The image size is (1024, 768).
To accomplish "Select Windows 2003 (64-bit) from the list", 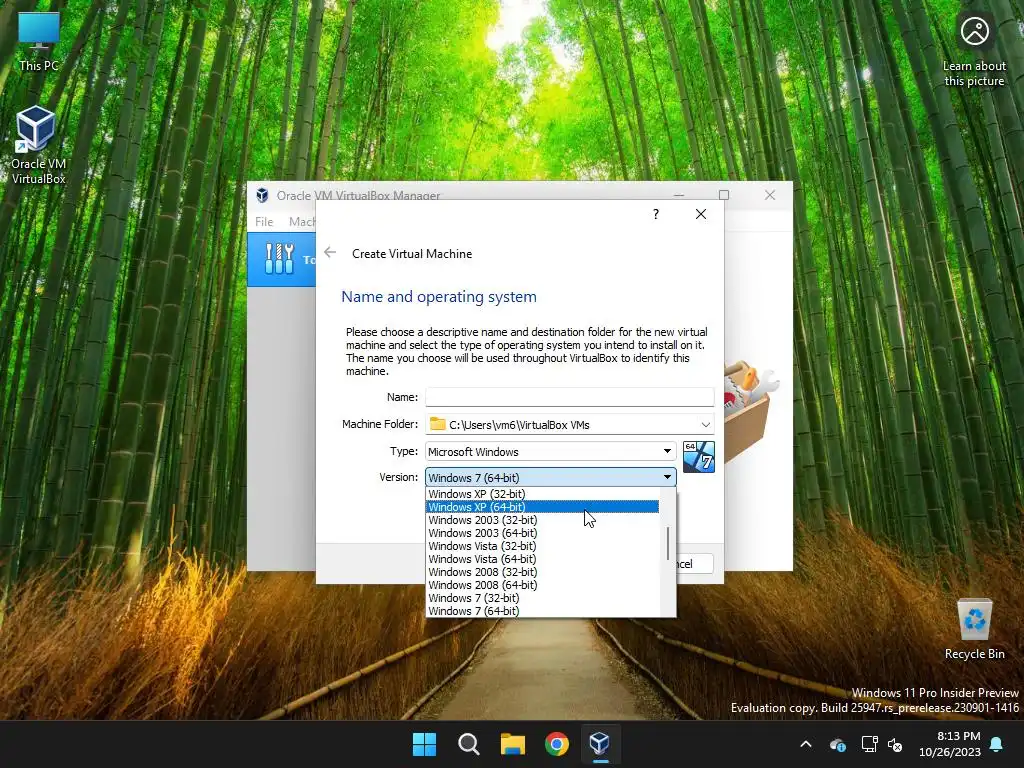I will click(x=542, y=534).
